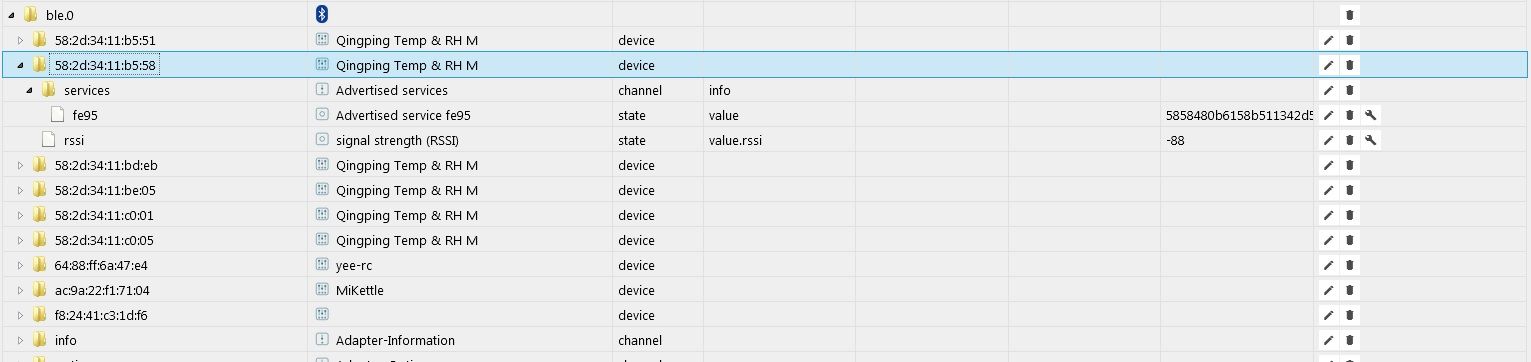Edit the rssi state with pencil

[x=1329, y=140]
